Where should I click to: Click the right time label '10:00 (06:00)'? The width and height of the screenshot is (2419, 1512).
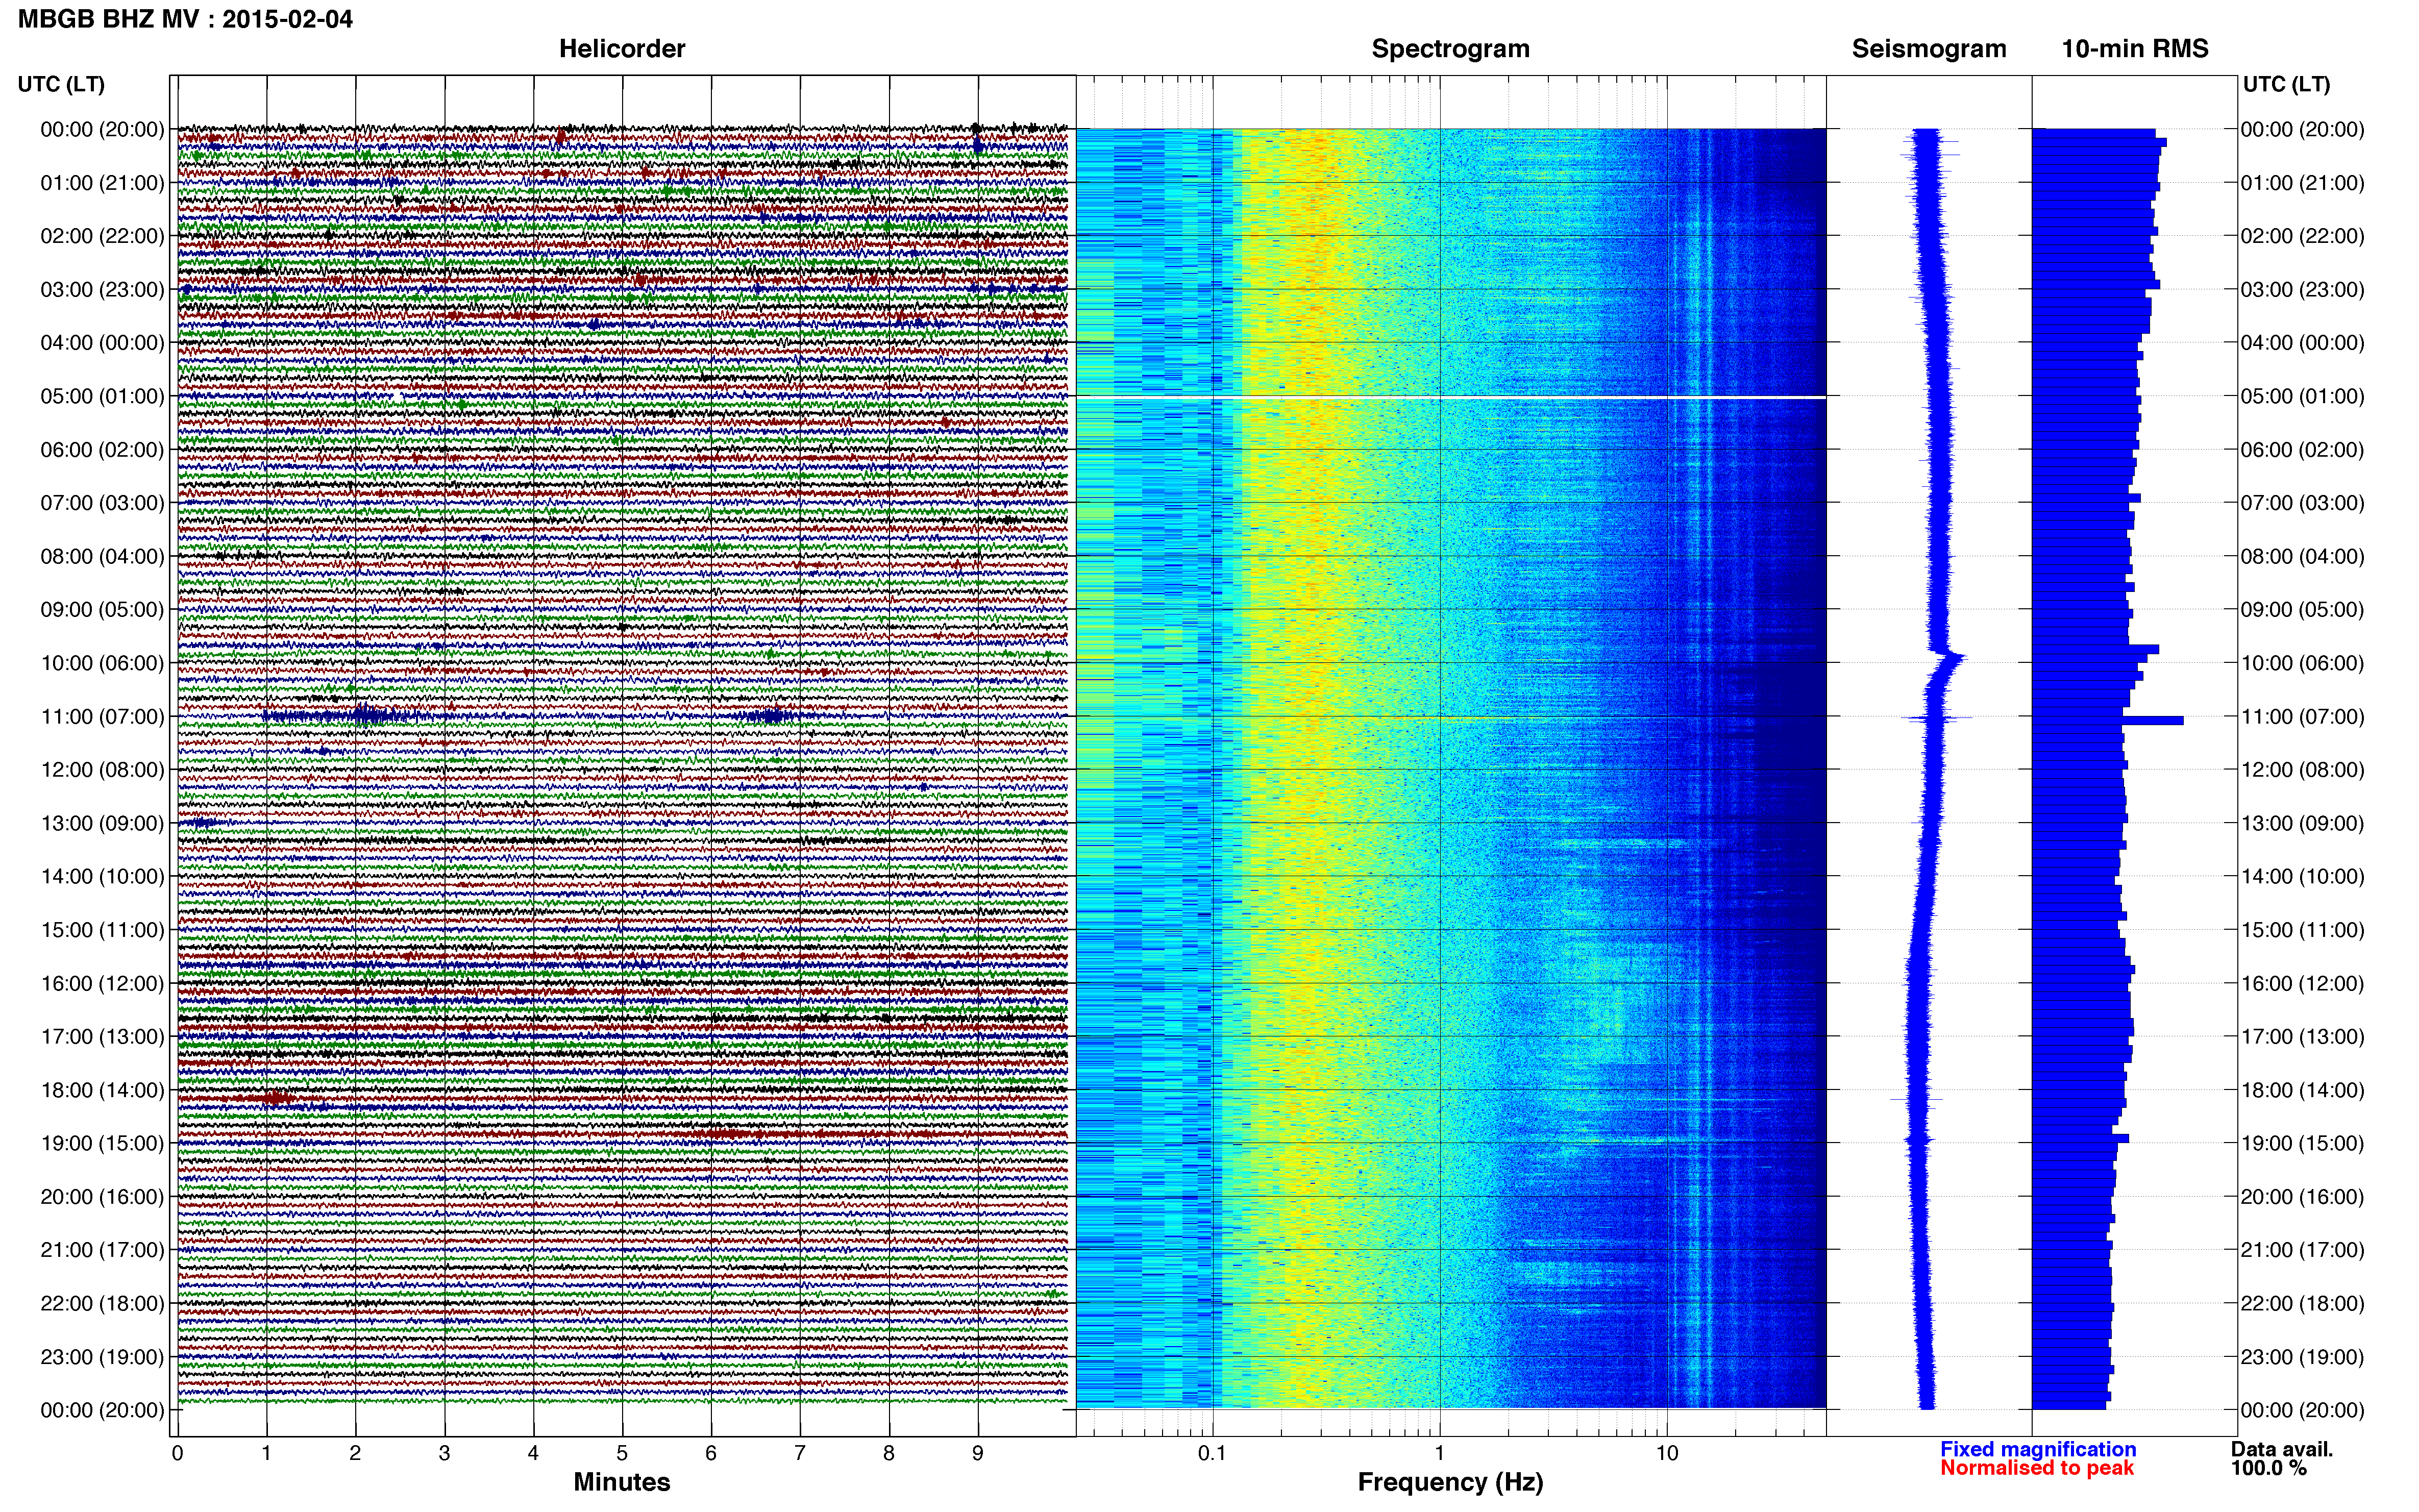2302,663
